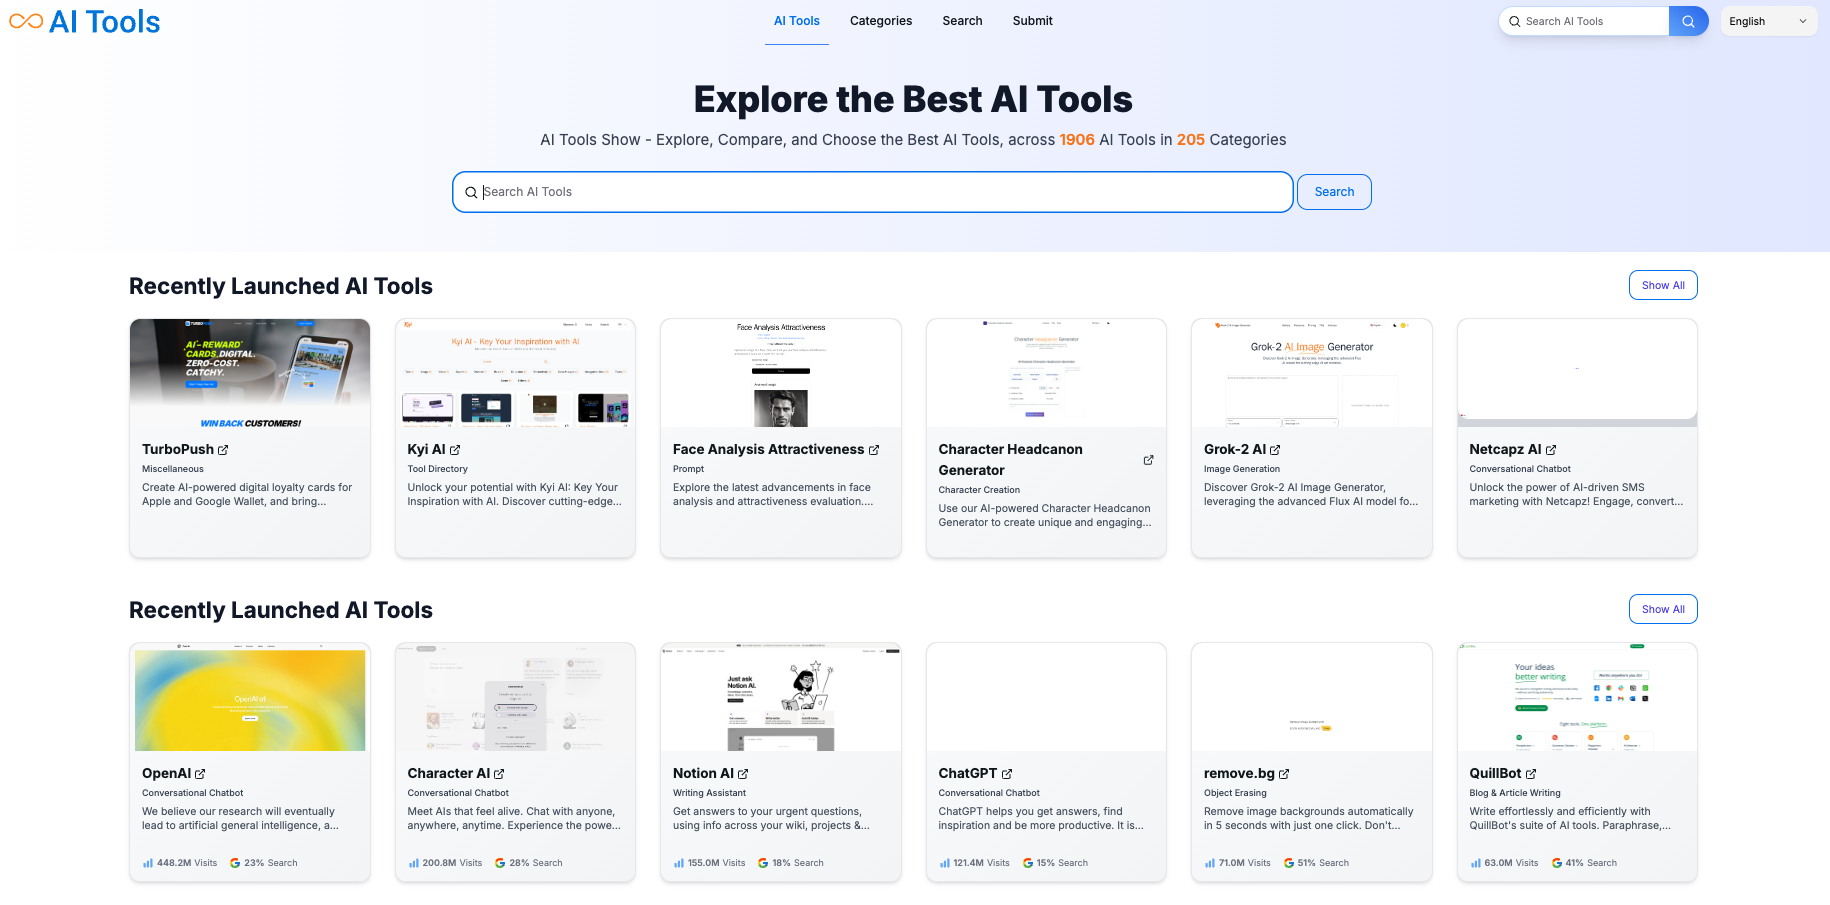This screenshot has width=1830, height=905.
Task: Go to the Search navigation item
Action: coord(962,21)
